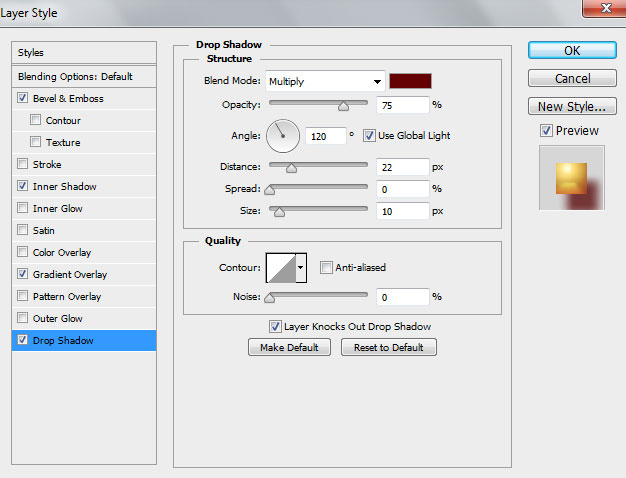Click the Make Default button
Viewport: 626px width, 478px height.
(x=289, y=347)
